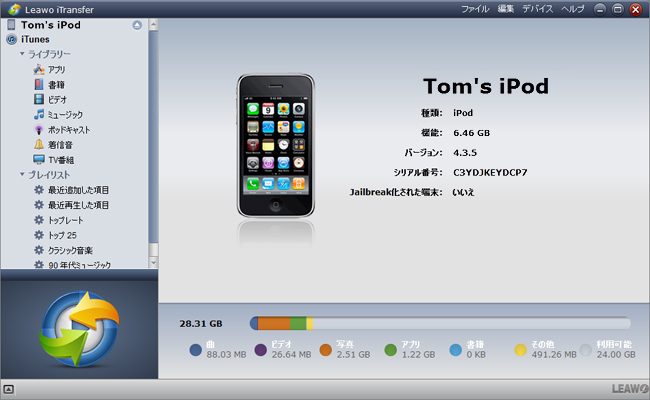Select the iTunes sidebar label
Image resolution: width=650 pixels, height=400 pixels.
(35, 39)
